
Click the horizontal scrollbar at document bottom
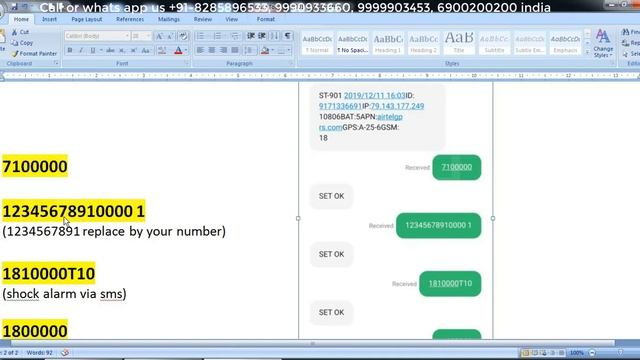[312, 343]
